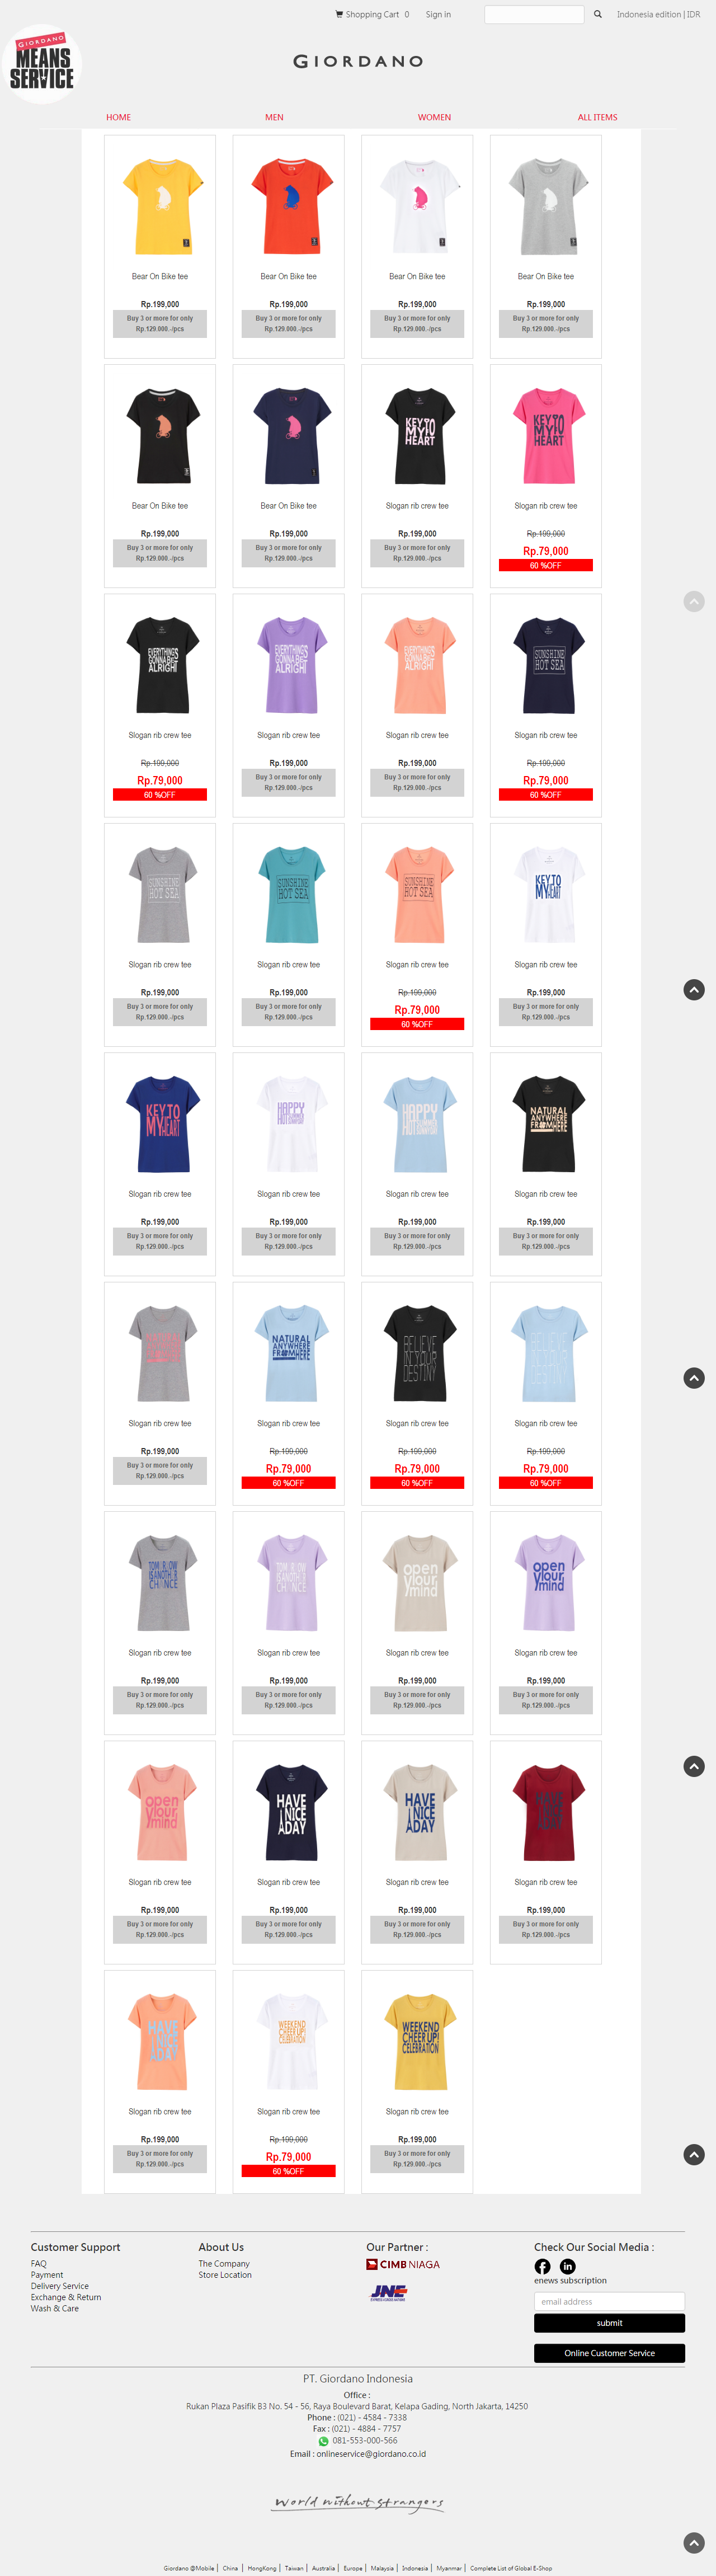The height and width of the screenshot is (2576, 716).
Task: Click the Sign in link
Action: click(438, 14)
